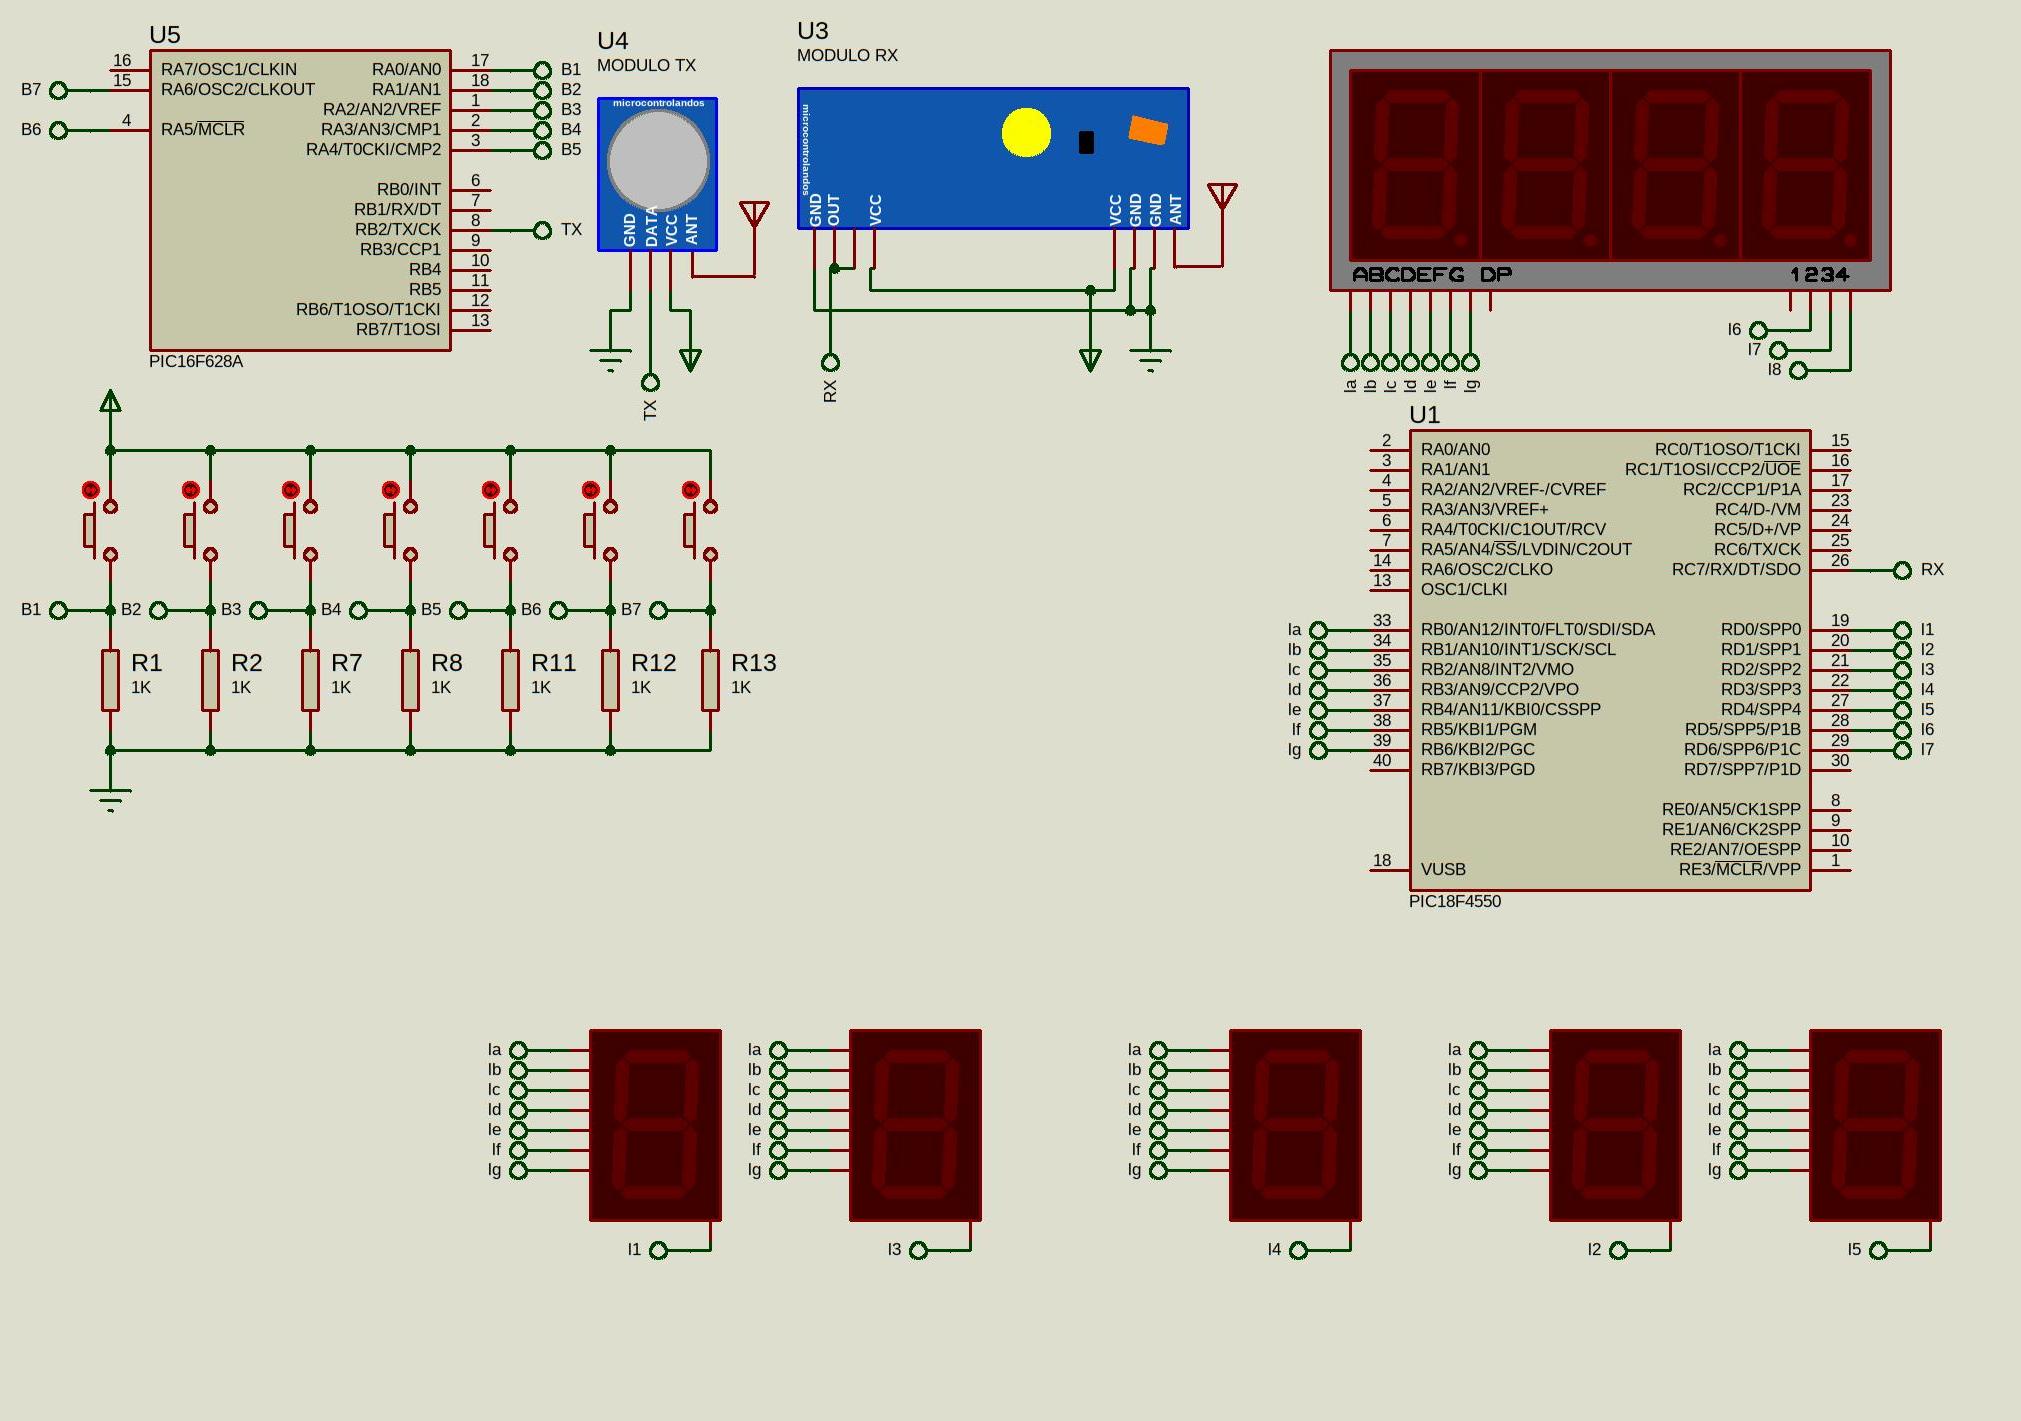Click the power arrow terminal above pushbuttons
This screenshot has height=1421, width=2021.
tap(110, 403)
